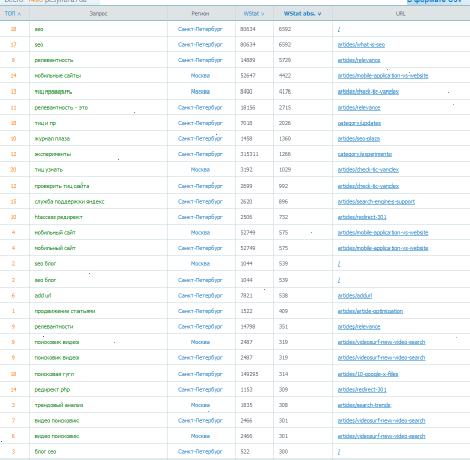Click Москва region in тиц узнать row
This screenshot has height=460, width=470.
coord(200,170)
